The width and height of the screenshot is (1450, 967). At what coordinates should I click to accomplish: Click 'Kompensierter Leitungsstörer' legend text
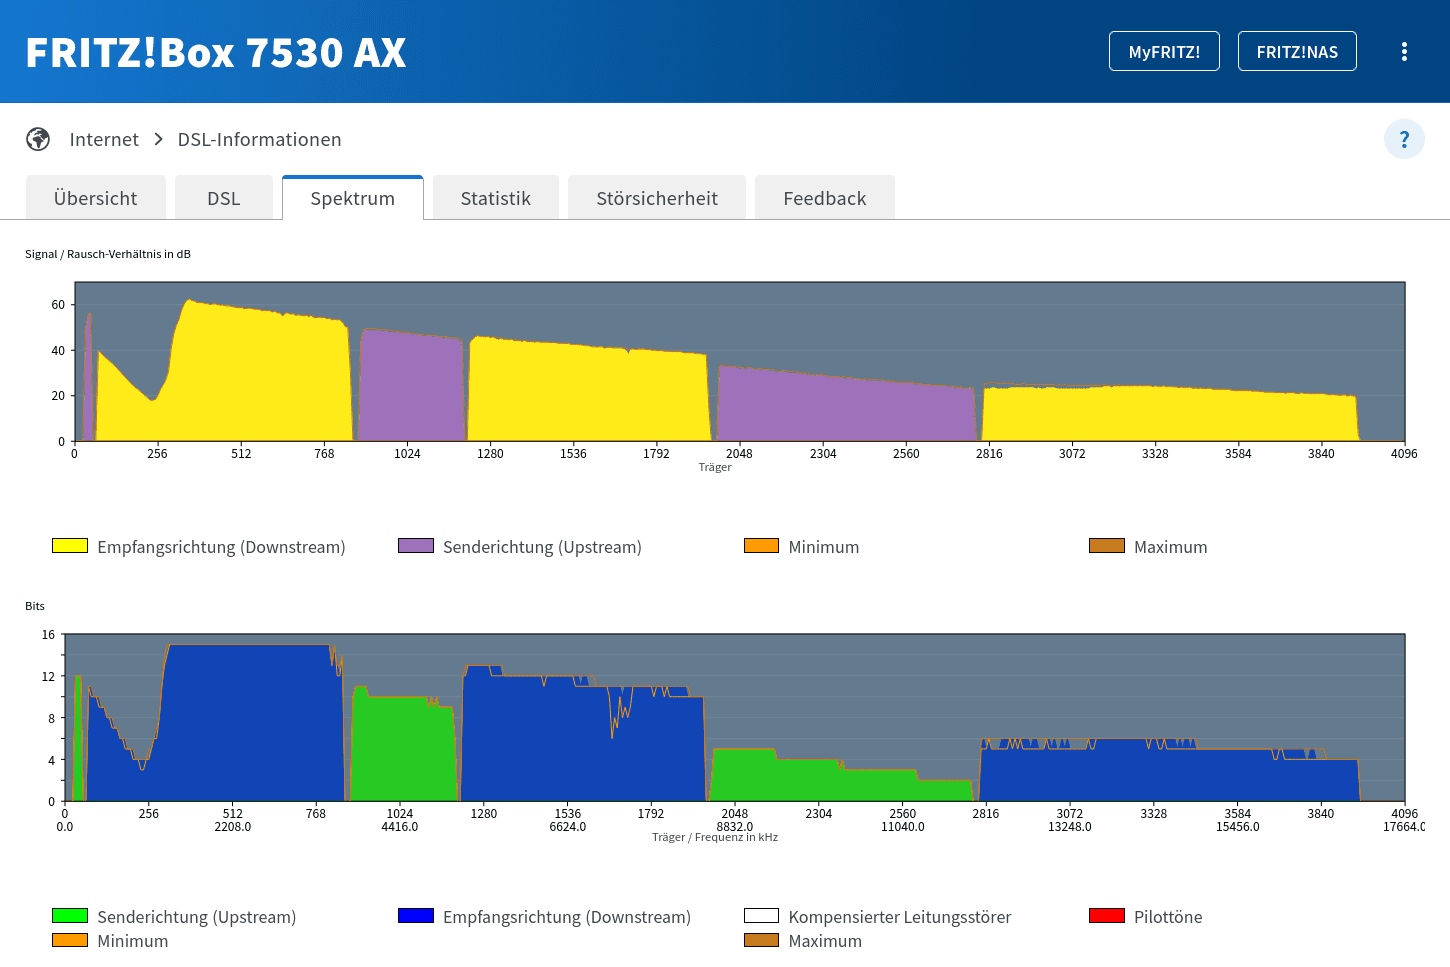tap(900, 917)
